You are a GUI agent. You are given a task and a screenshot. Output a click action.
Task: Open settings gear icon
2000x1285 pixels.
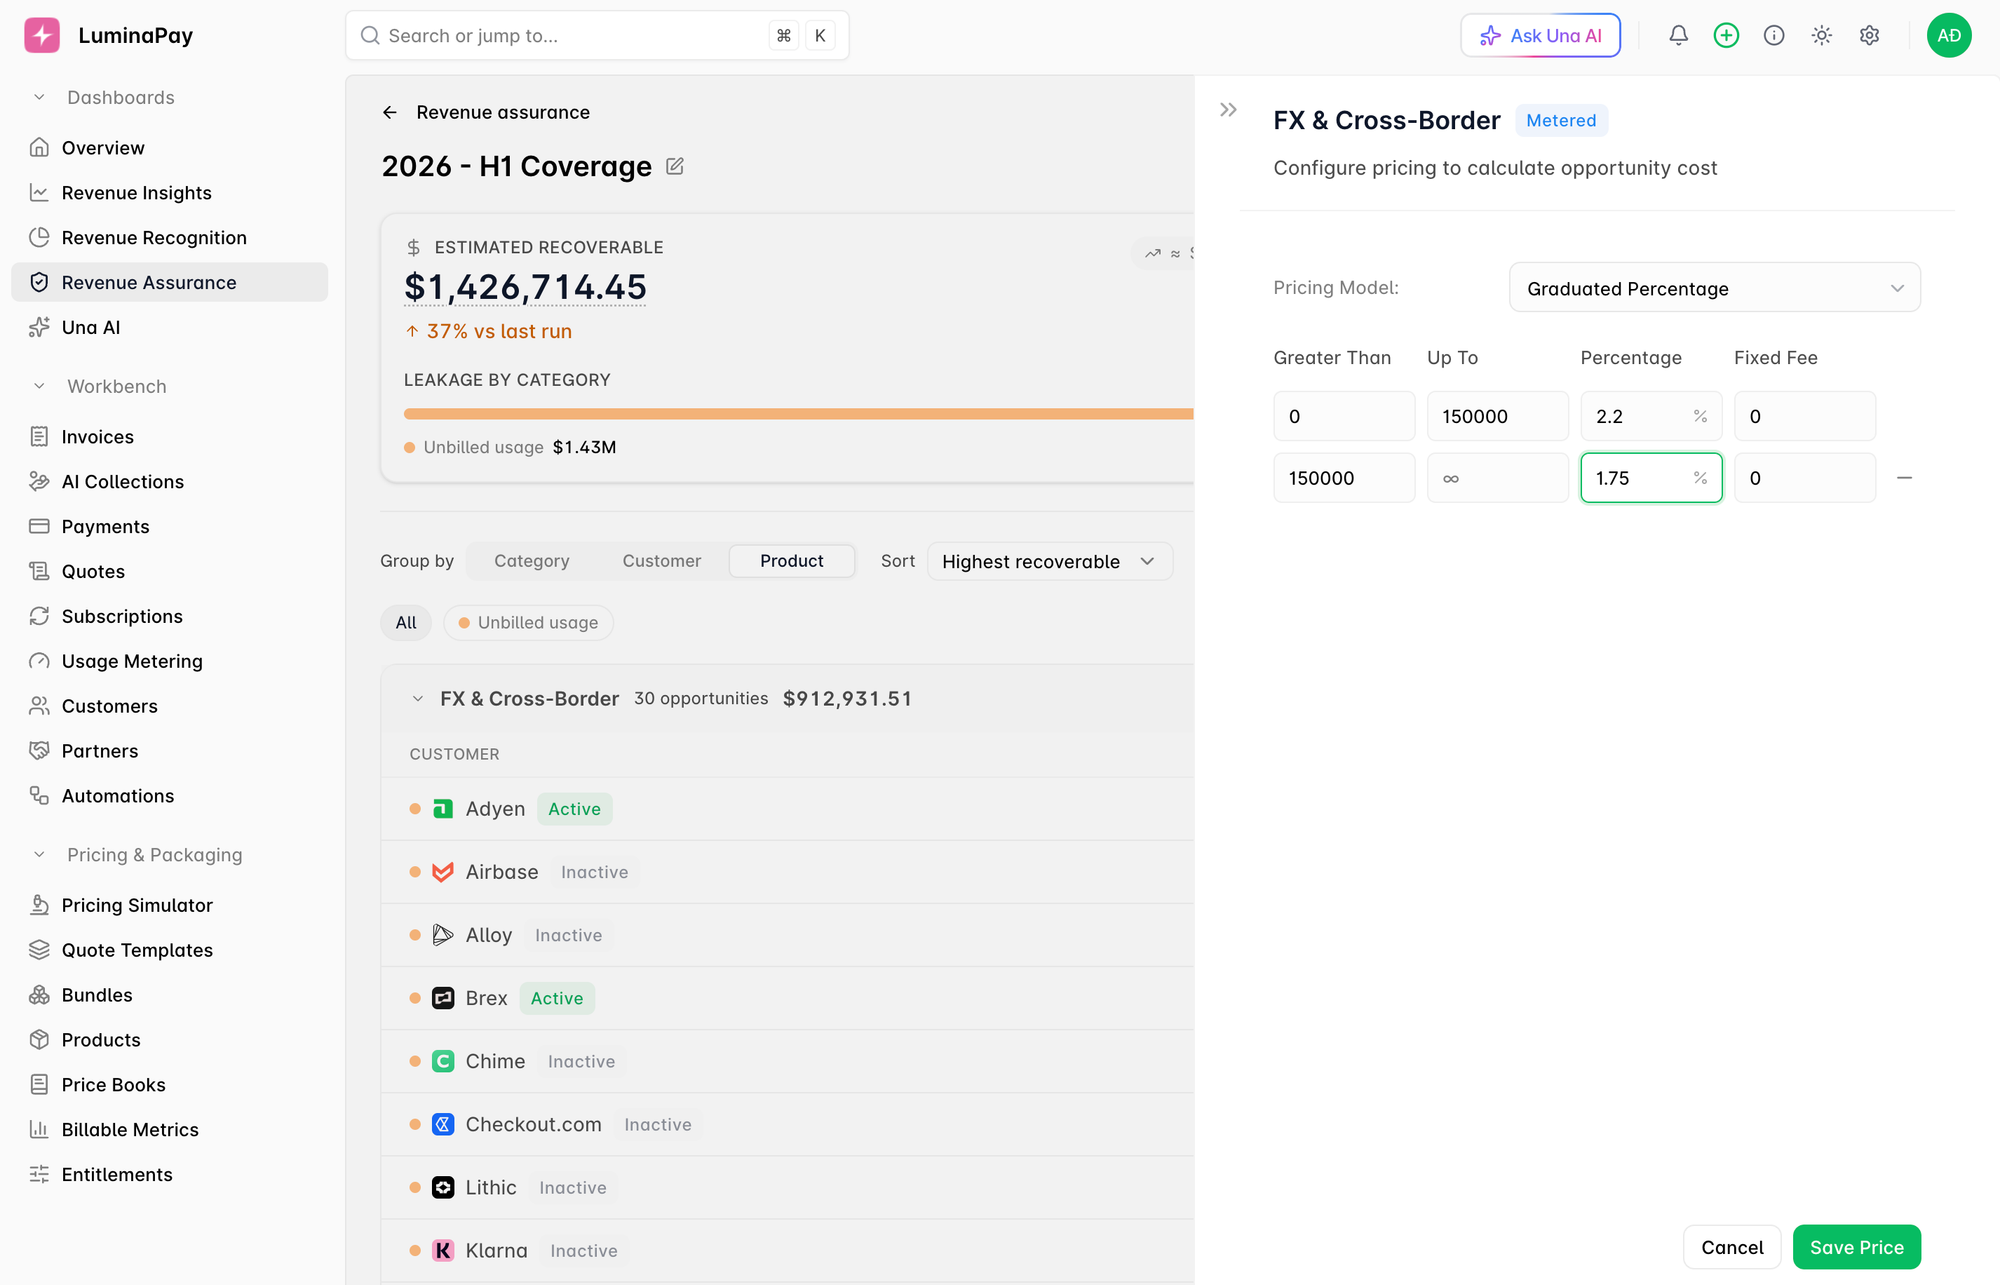coord(1869,35)
